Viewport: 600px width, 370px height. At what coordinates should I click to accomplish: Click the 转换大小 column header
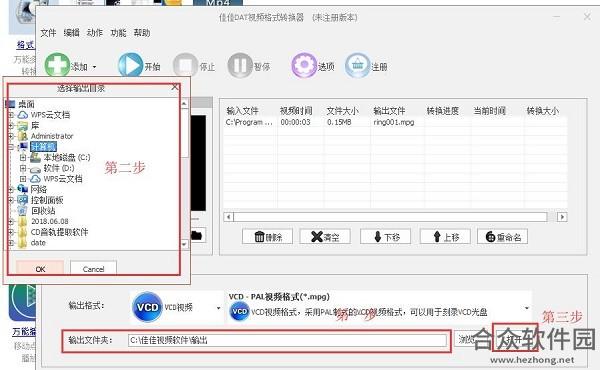point(543,111)
